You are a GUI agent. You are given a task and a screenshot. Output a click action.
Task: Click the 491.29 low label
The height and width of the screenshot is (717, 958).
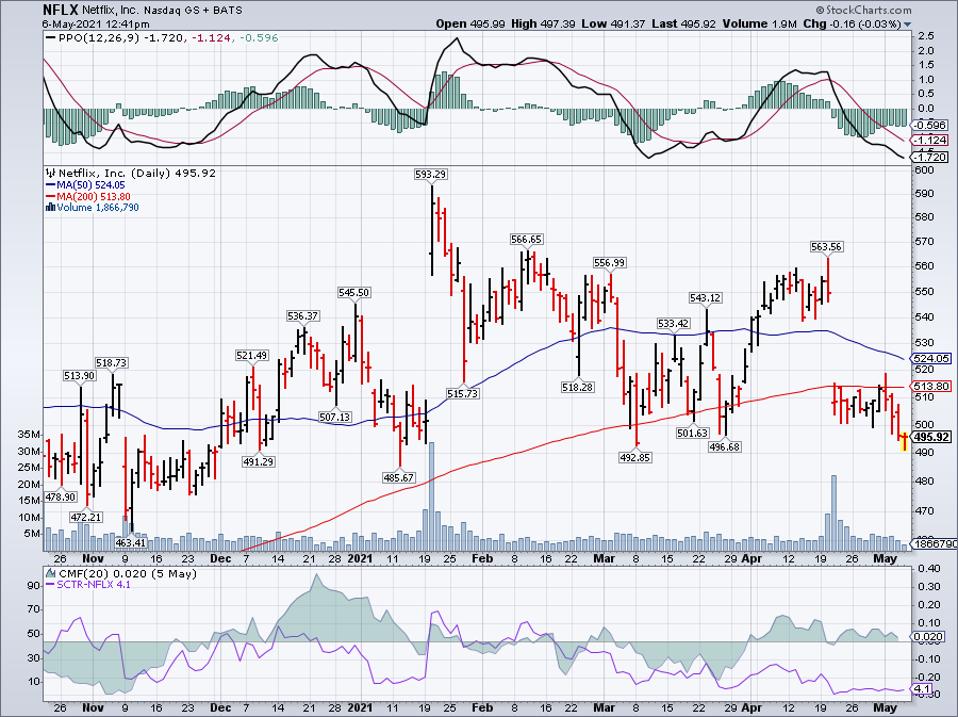pos(258,462)
